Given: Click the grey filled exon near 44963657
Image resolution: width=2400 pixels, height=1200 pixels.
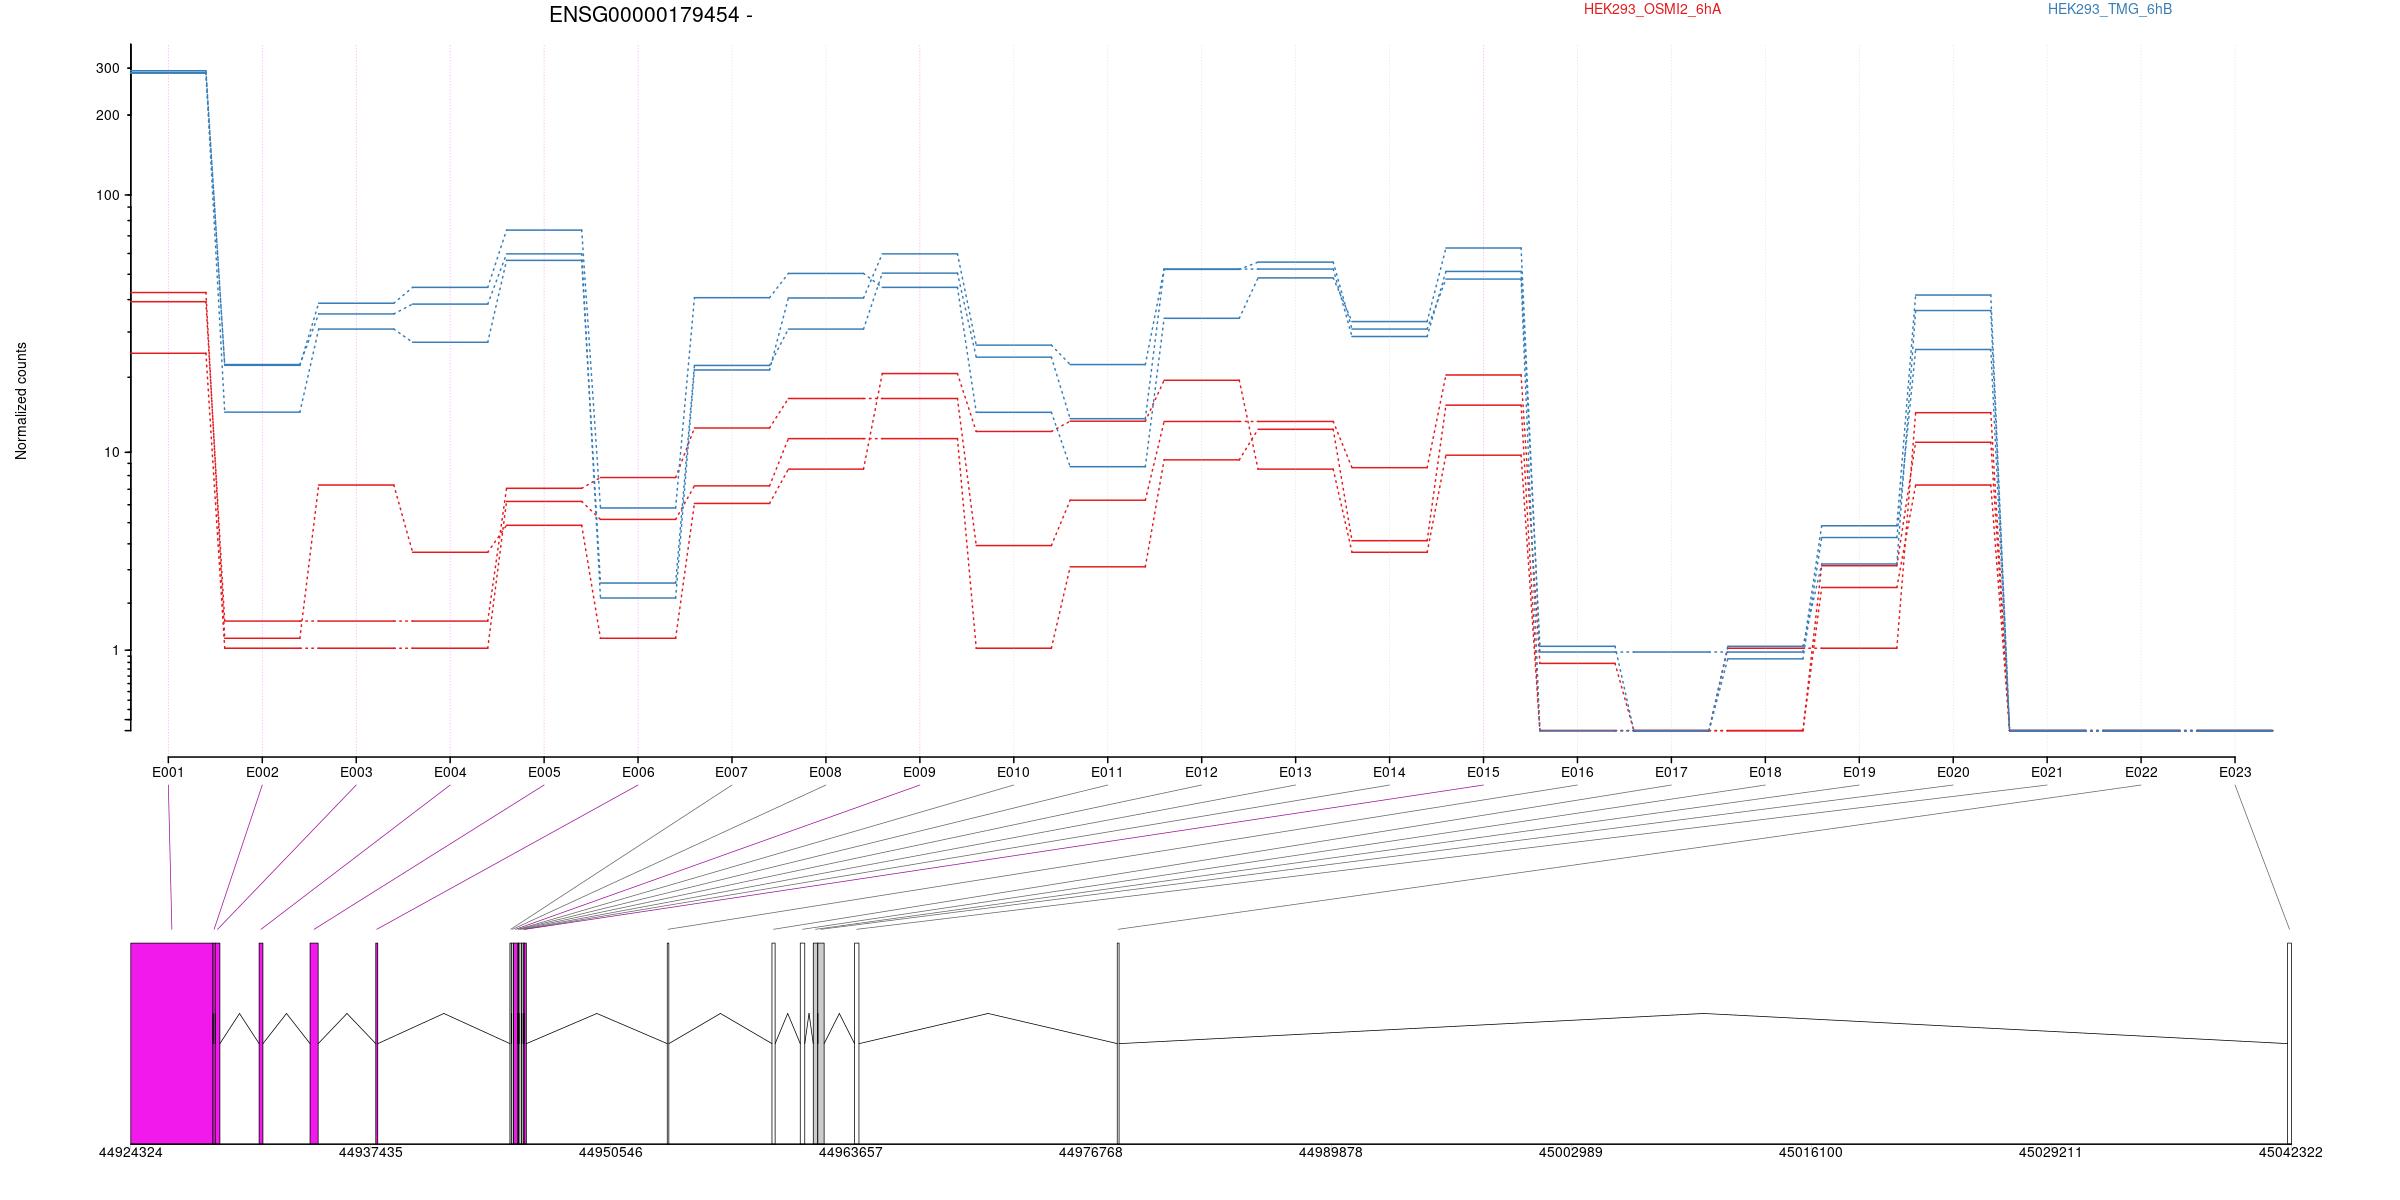Looking at the screenshot, I should click(x=819, y=1043).
